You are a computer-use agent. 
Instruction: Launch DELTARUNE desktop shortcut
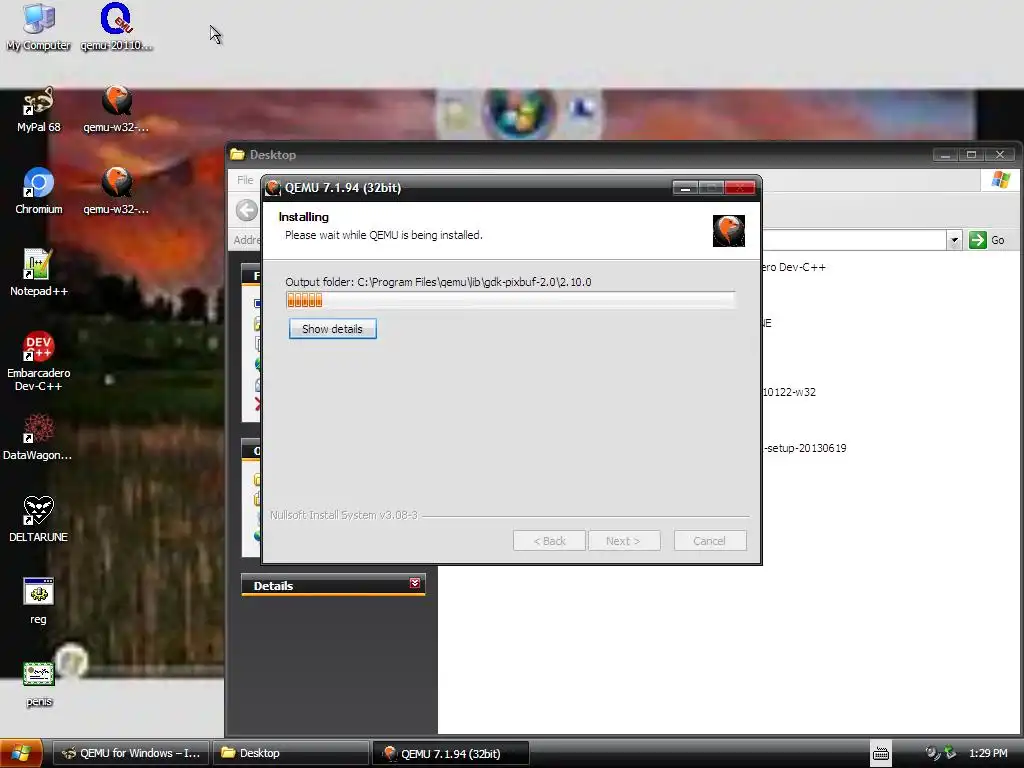[39, 520]
